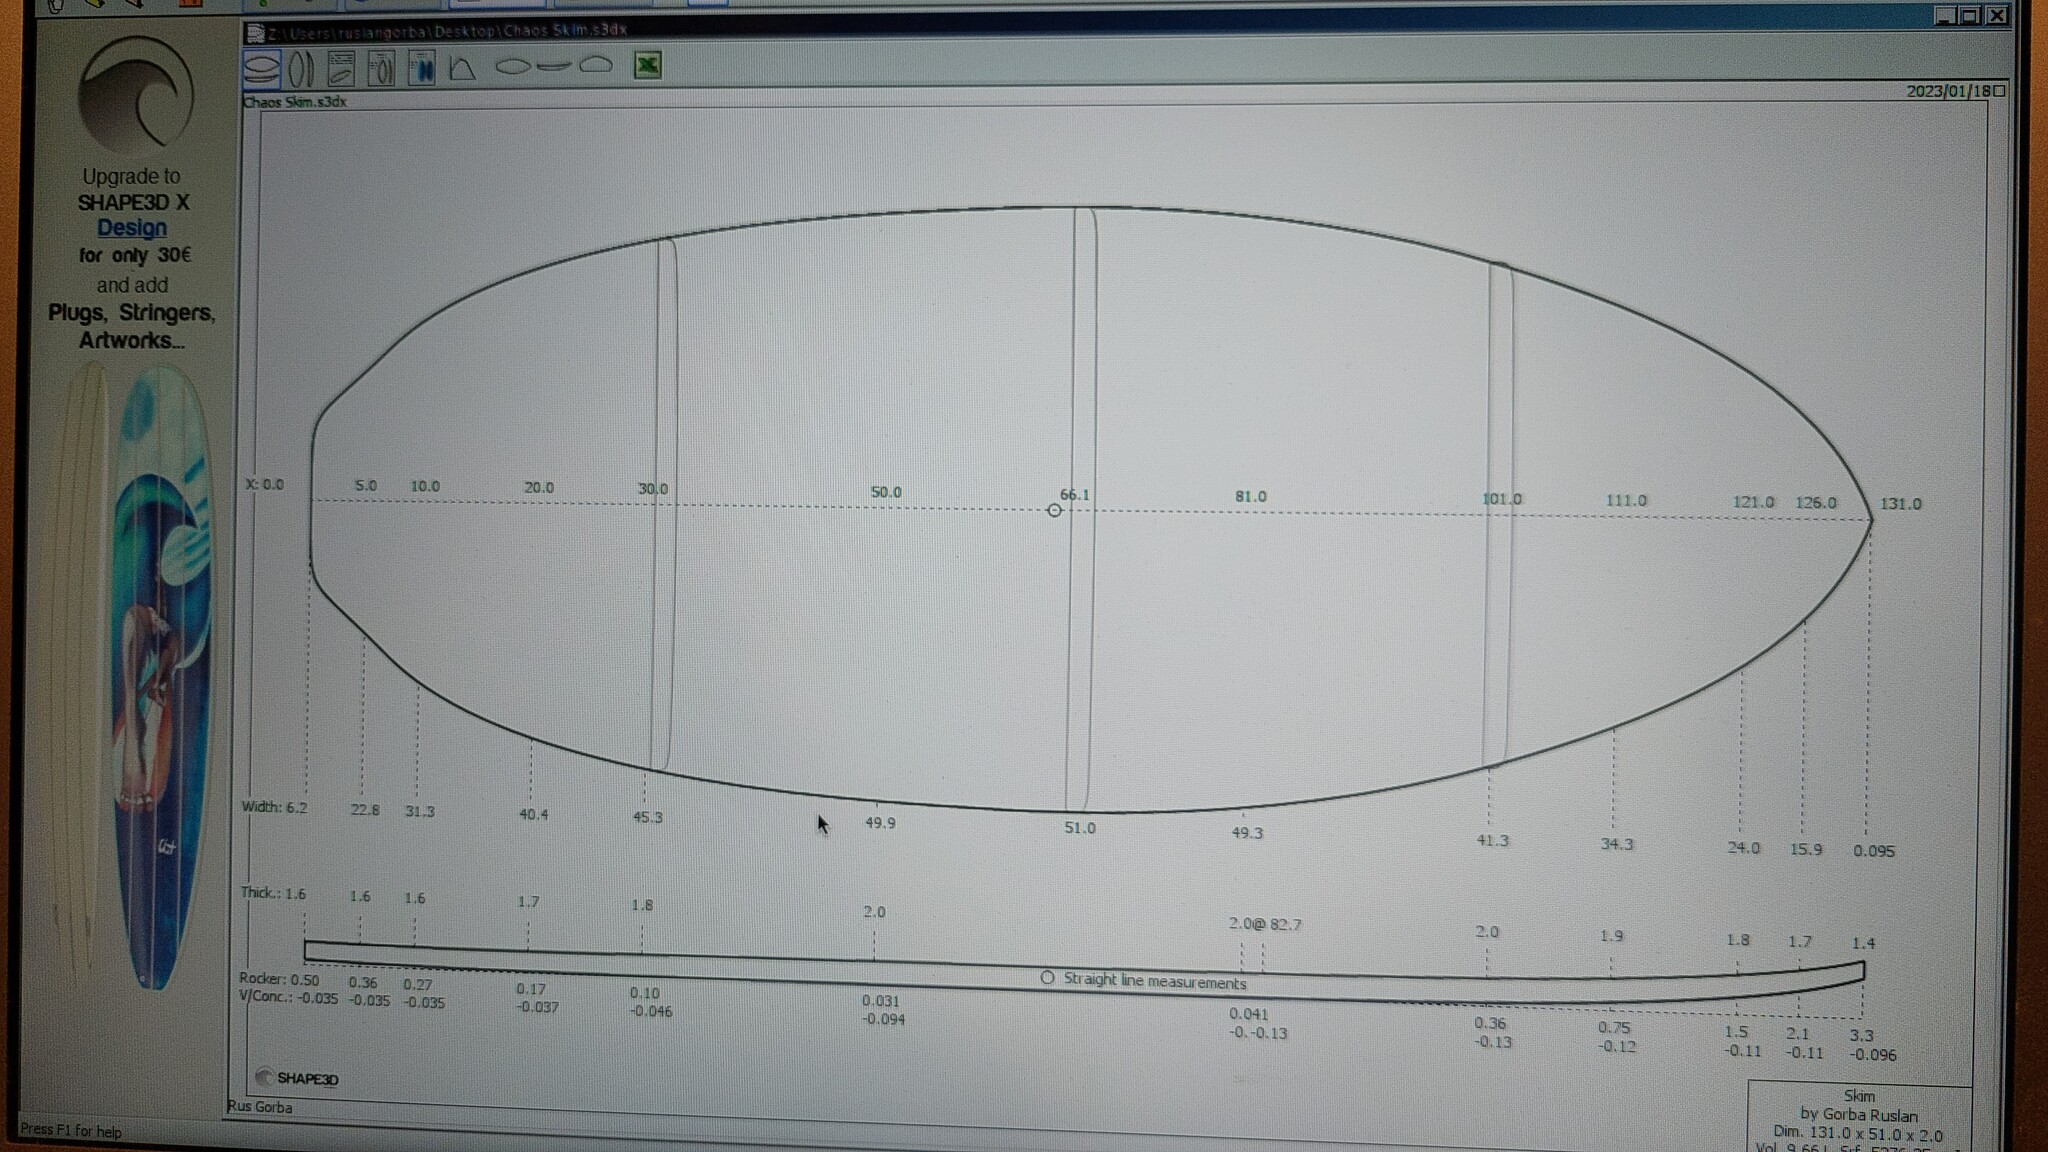Export to Excel using green X icon

pos(648,66)
